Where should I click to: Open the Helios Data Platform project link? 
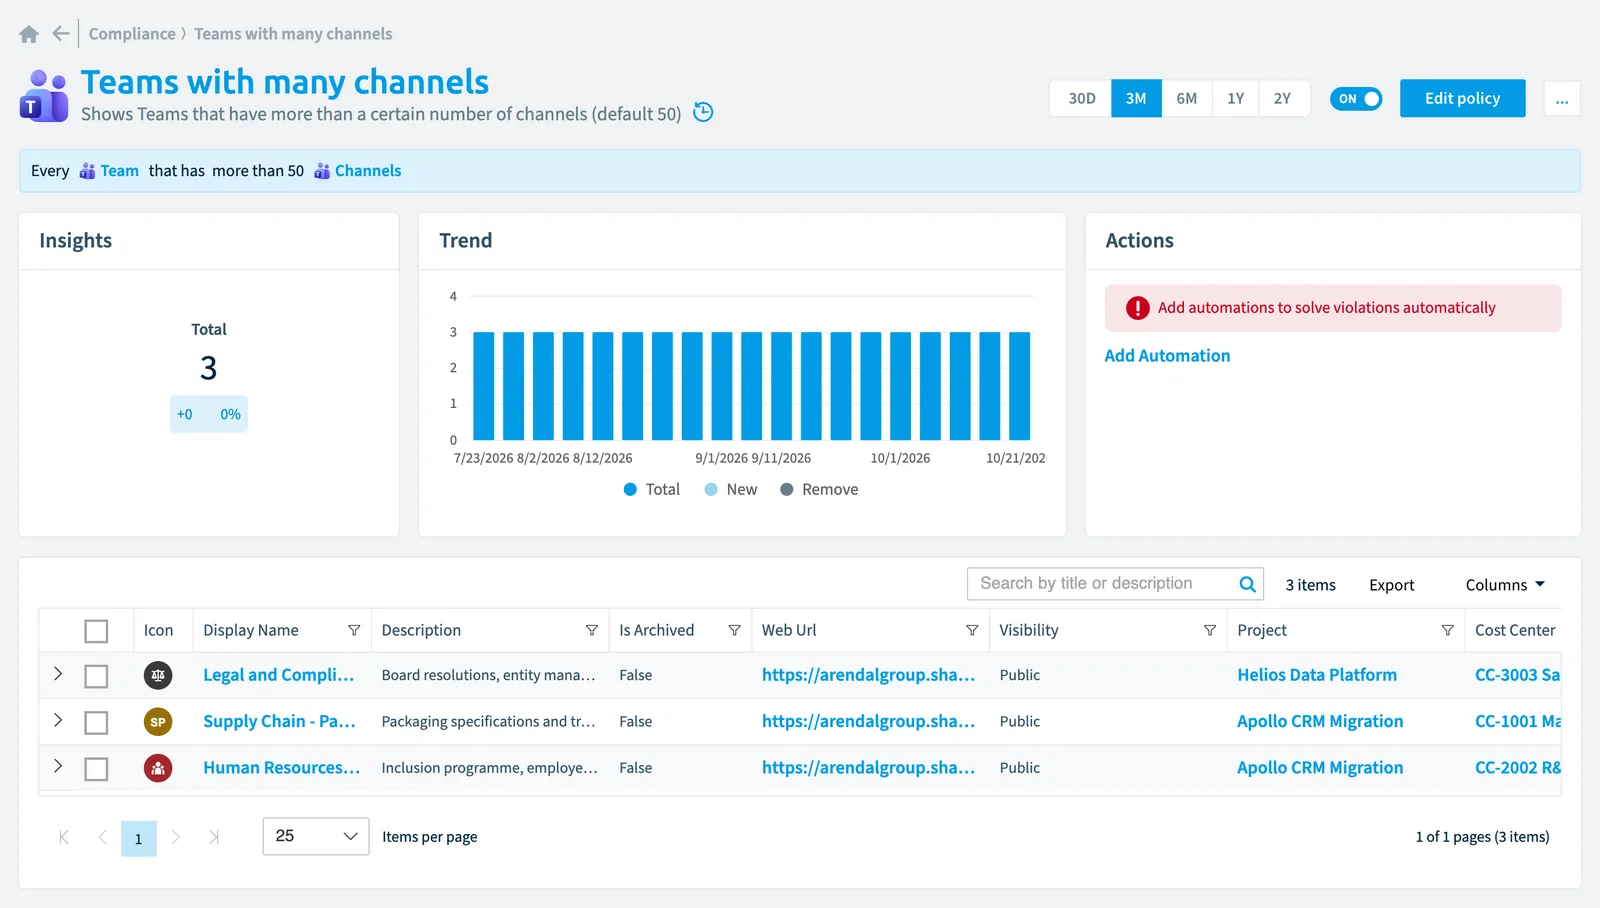pyautogui.click(x=1317, y=675)
